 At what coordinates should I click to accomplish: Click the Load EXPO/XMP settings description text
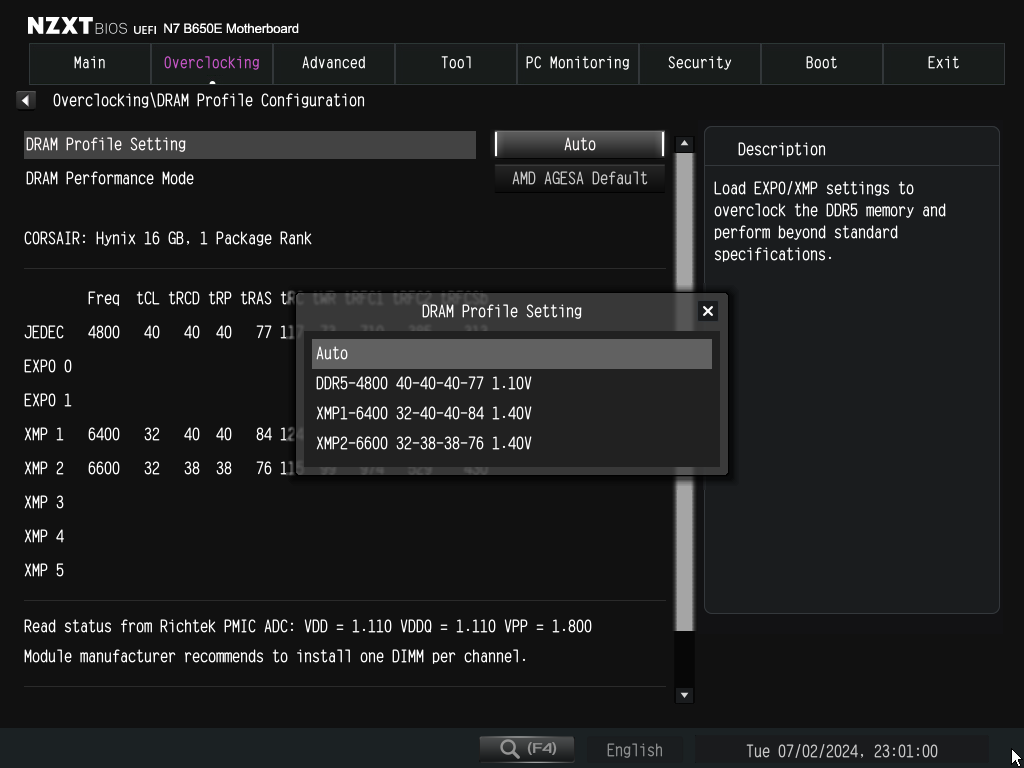pos(829,221)
